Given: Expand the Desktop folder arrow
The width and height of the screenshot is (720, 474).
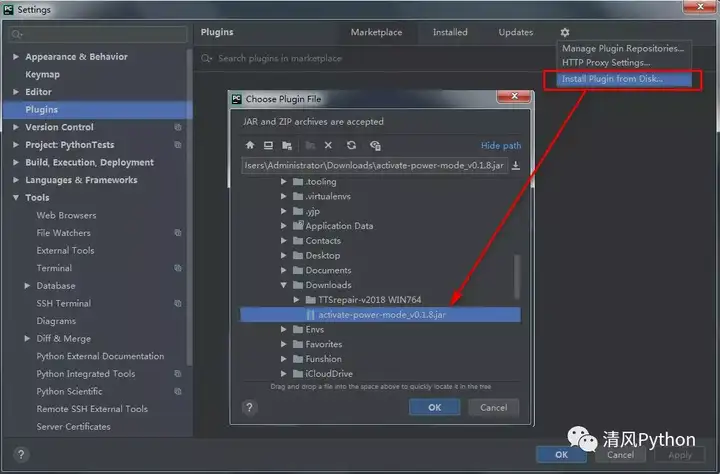Looking at the screenshot, I should (x=283, y=255).
